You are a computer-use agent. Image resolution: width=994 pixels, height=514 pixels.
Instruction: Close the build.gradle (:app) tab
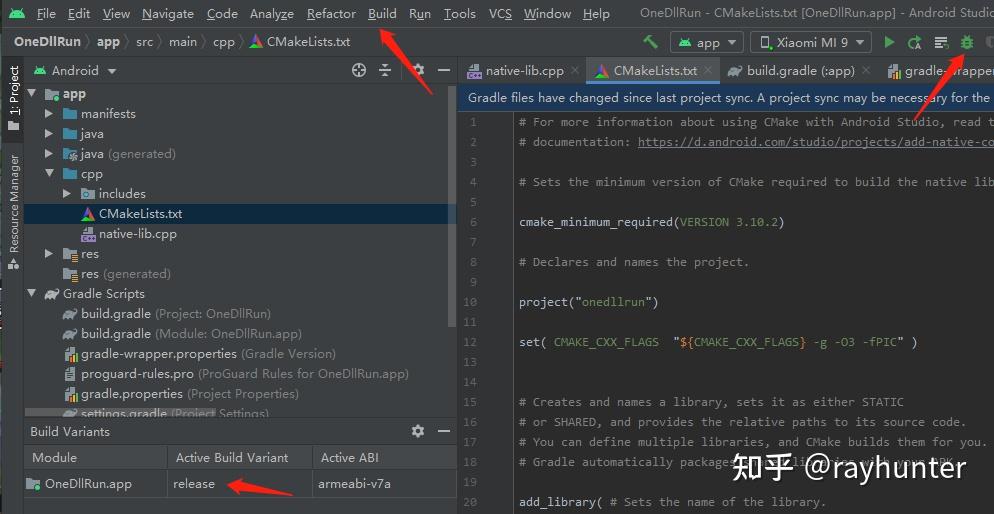point(867,71)
